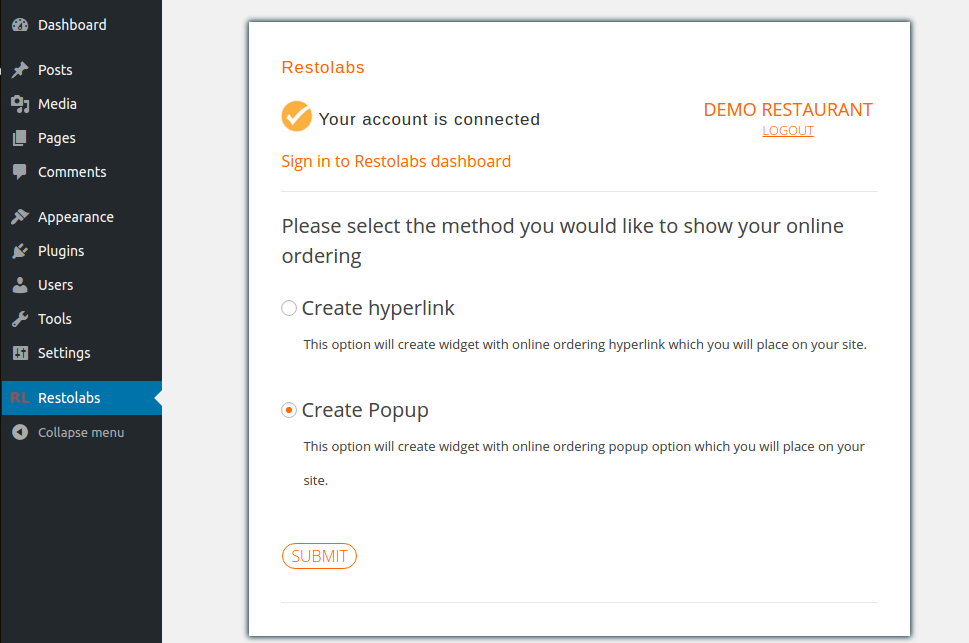Click the Appearance paintbrush icon

tap(20, 217)
